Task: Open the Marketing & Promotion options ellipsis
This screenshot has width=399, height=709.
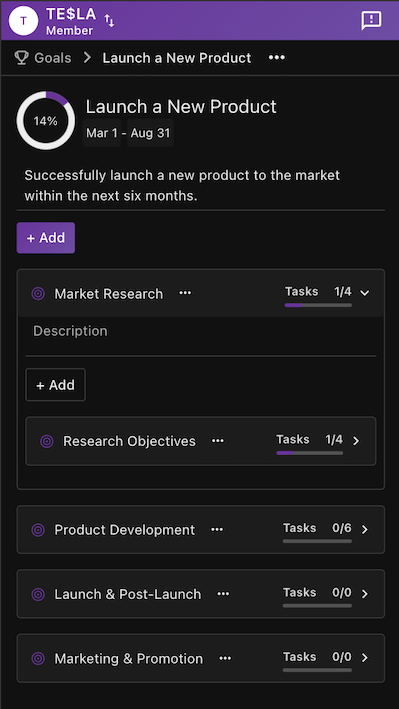Action: (225, 658)
